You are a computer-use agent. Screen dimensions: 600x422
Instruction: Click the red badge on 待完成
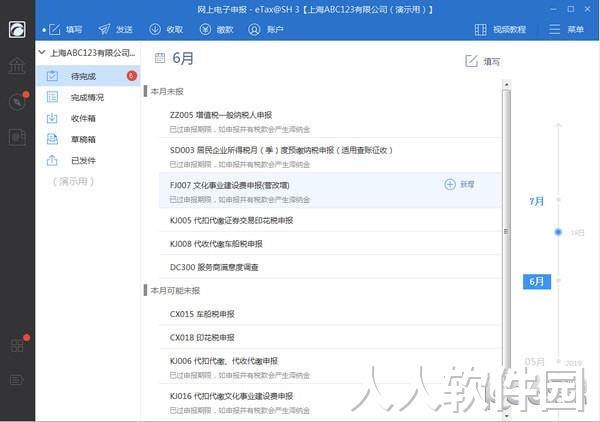(x=132, y=76)
